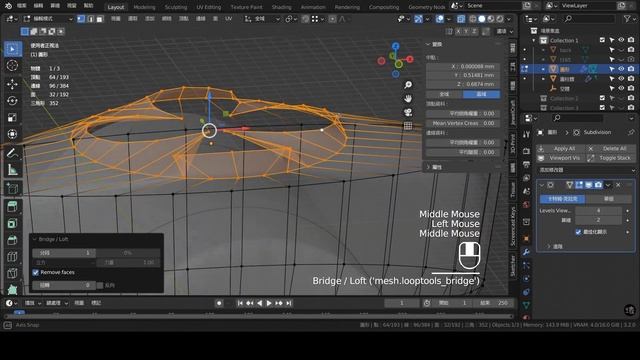
Task: Toggle viewport overlays button
Action: (440, 19)
